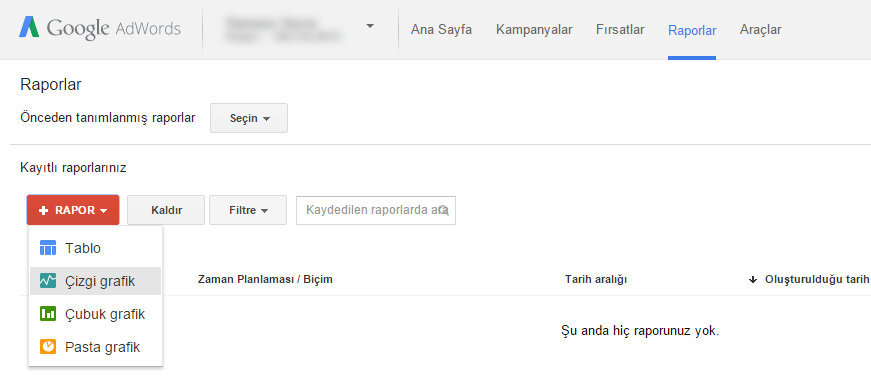Click the Kaldır button
Viewport: 871px width, 383px height.
166,210
